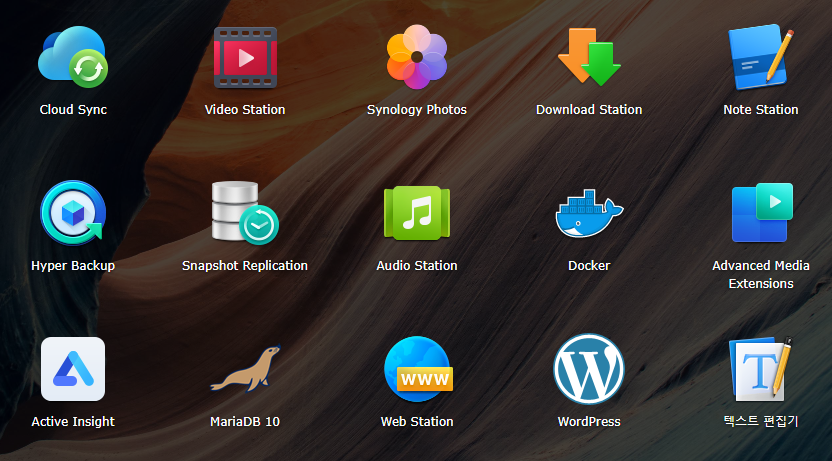The image size is (832, 461).
Task: Launch the Active Insight icon
Action: tap(73, 369)
